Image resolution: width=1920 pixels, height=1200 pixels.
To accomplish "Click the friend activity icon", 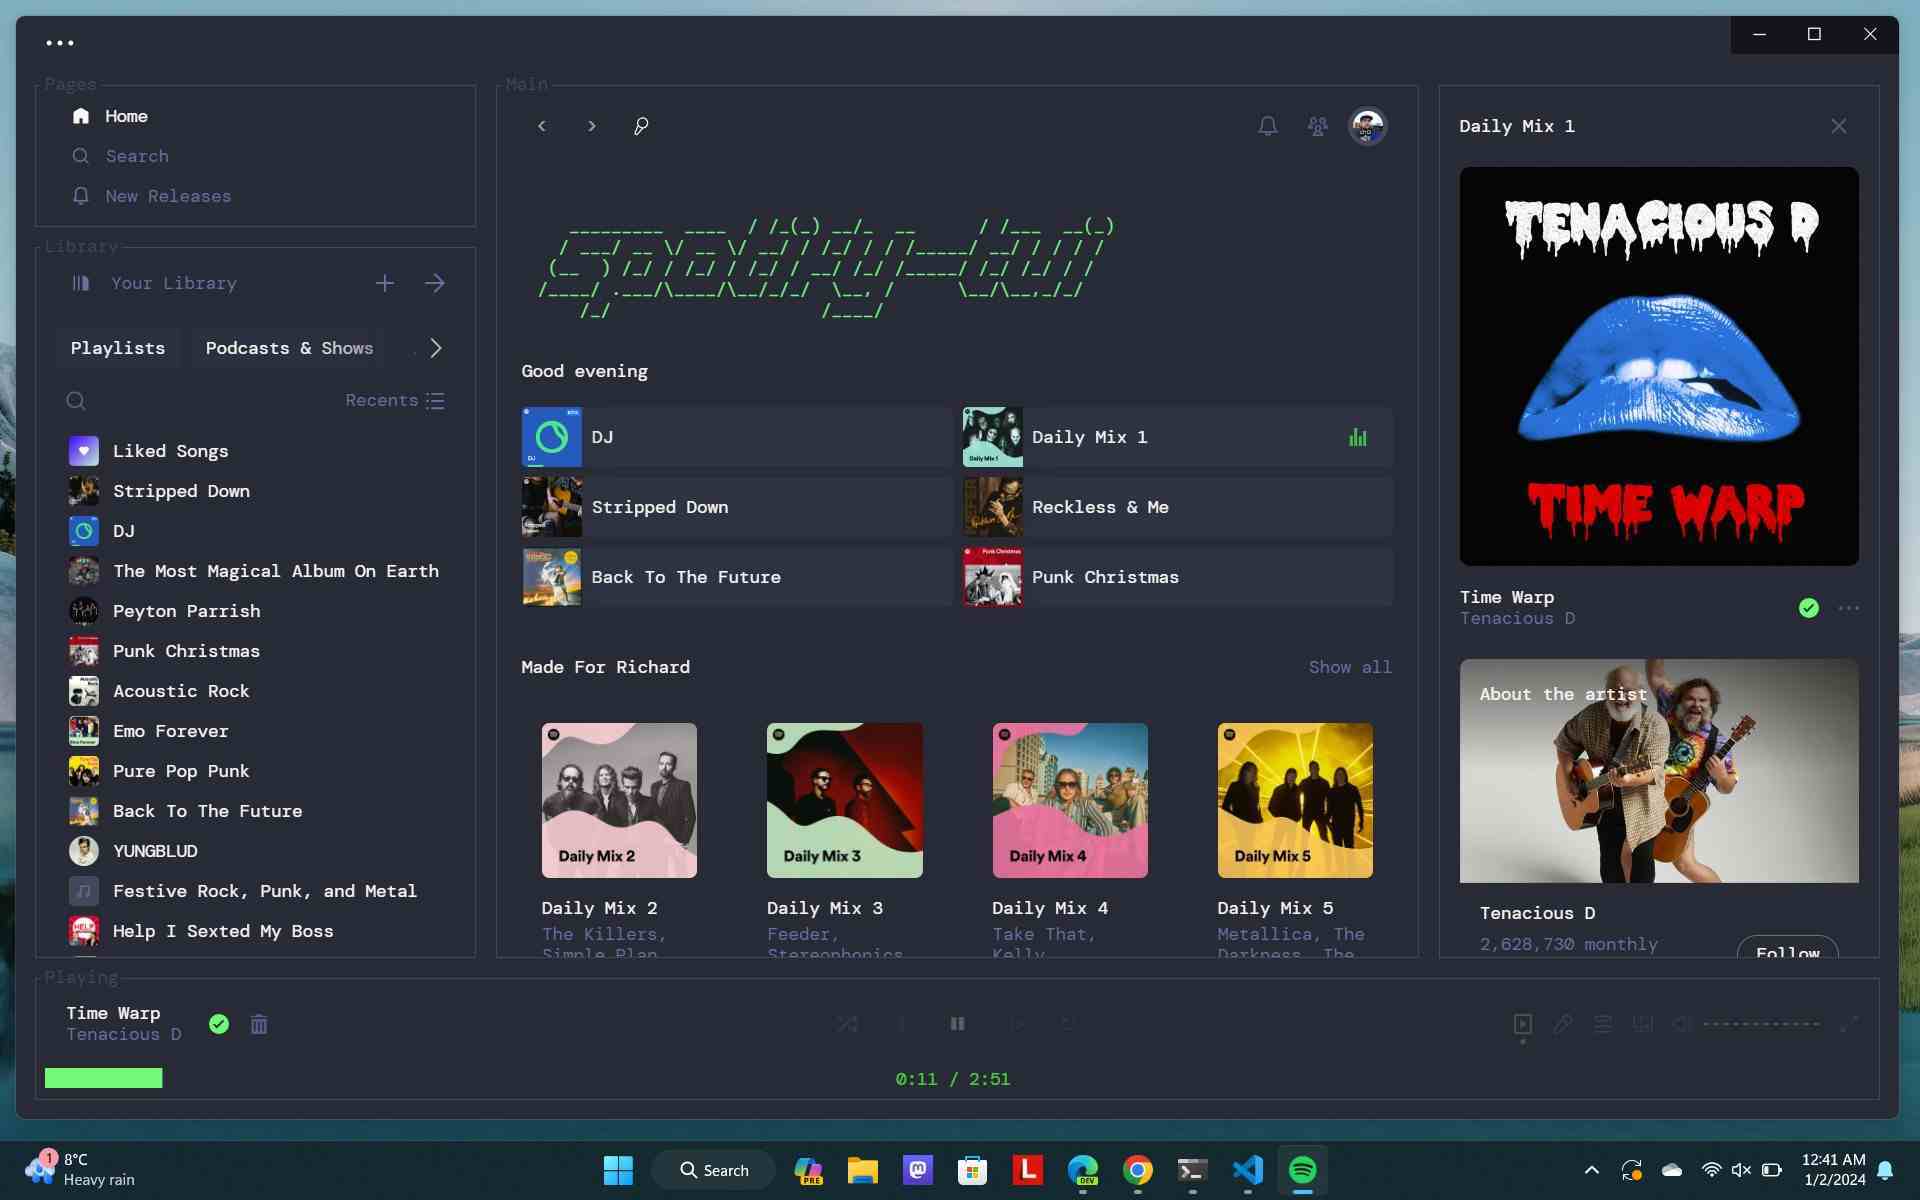I will tap(1316, 126).
